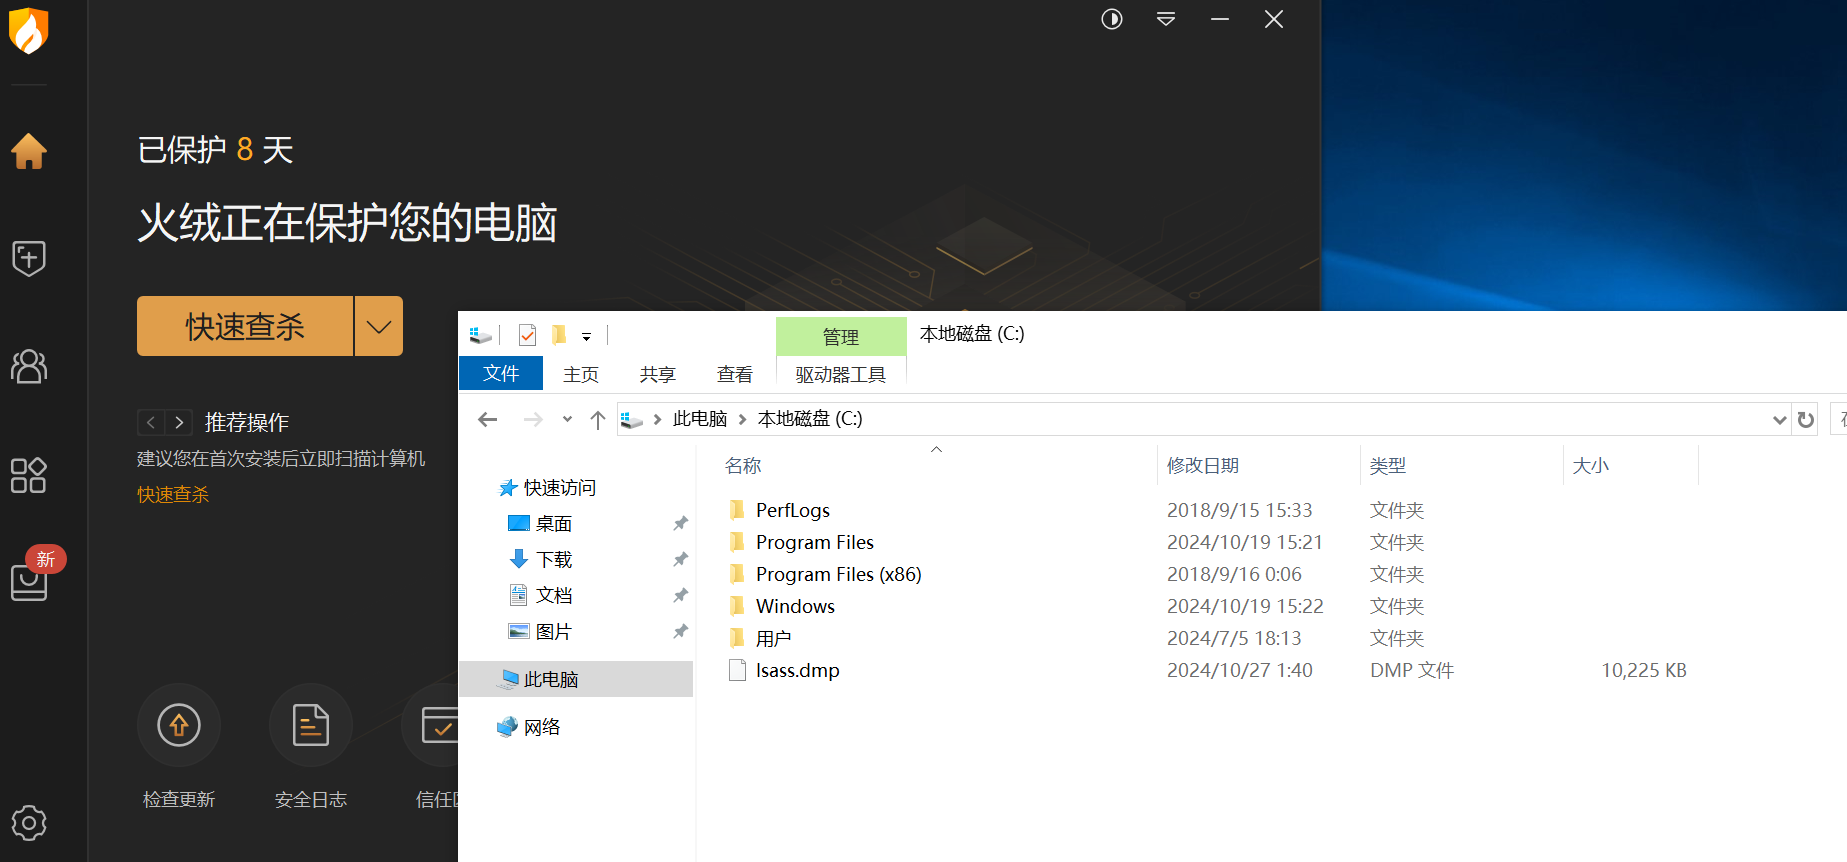
Task: Show previous recommended action
Action: pyautogui.click(x=151, y=422)
